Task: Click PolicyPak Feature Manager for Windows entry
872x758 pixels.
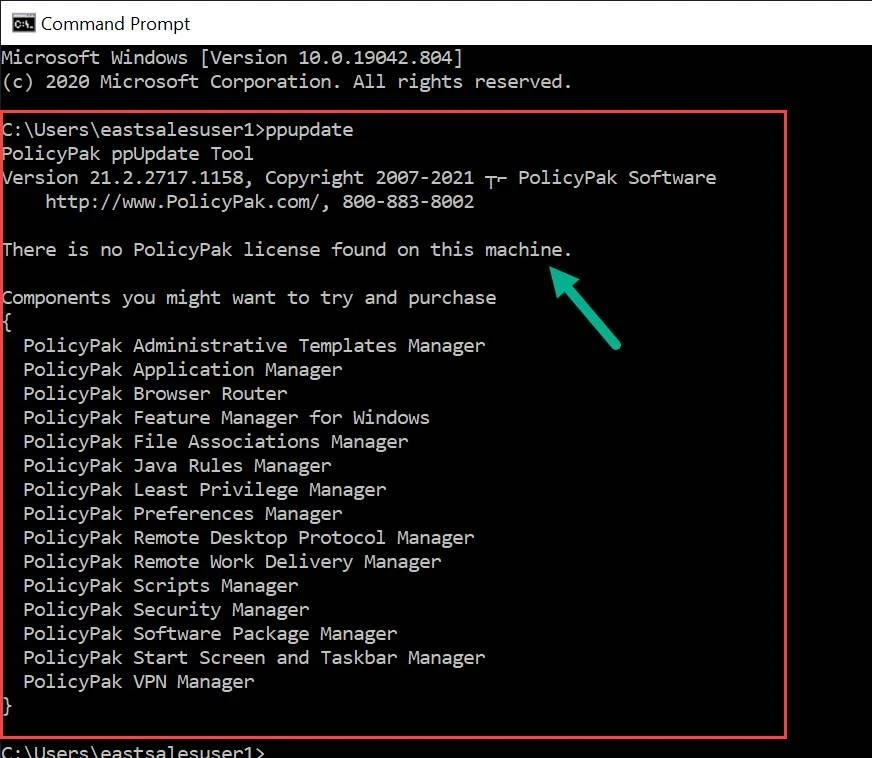Action: [x=226, y=418]
